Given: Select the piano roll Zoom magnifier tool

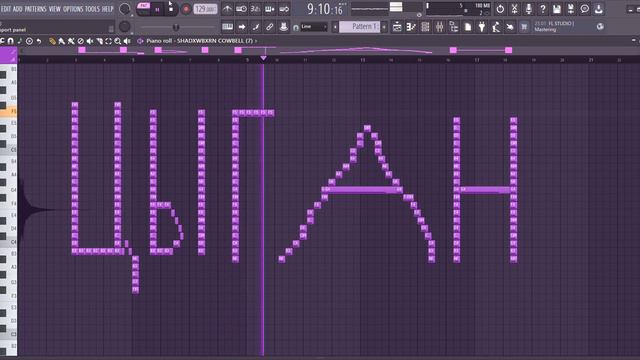Looking at the screenshot, I should click(118, 41).
